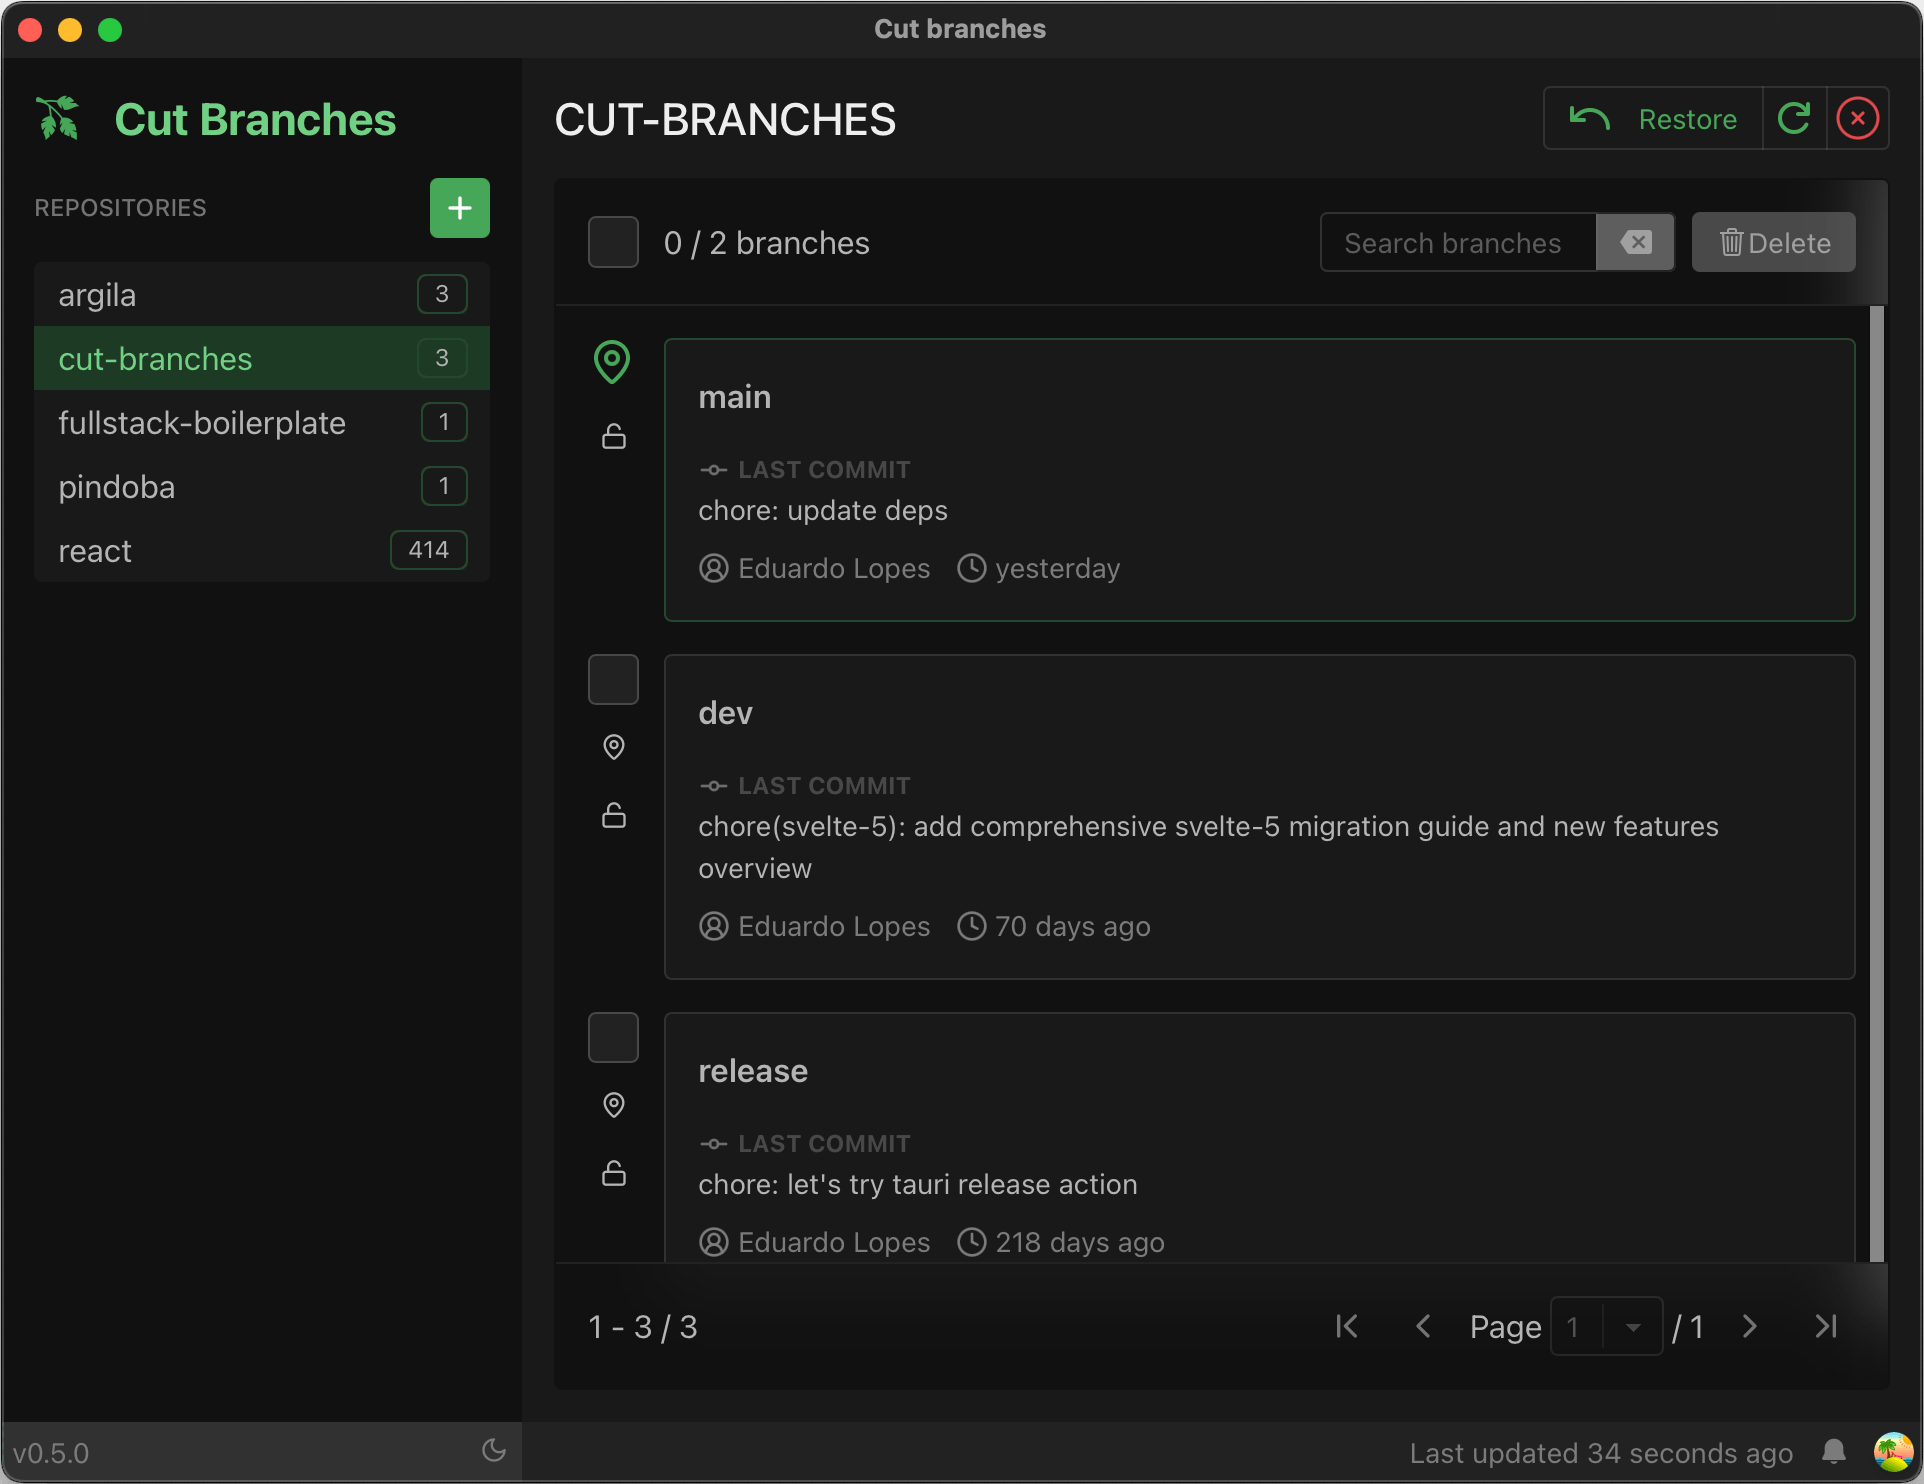This screenshot has height=1484, width=1924.
Task: Toggle the select-all branches checkbox
Action: pos(613,241)
